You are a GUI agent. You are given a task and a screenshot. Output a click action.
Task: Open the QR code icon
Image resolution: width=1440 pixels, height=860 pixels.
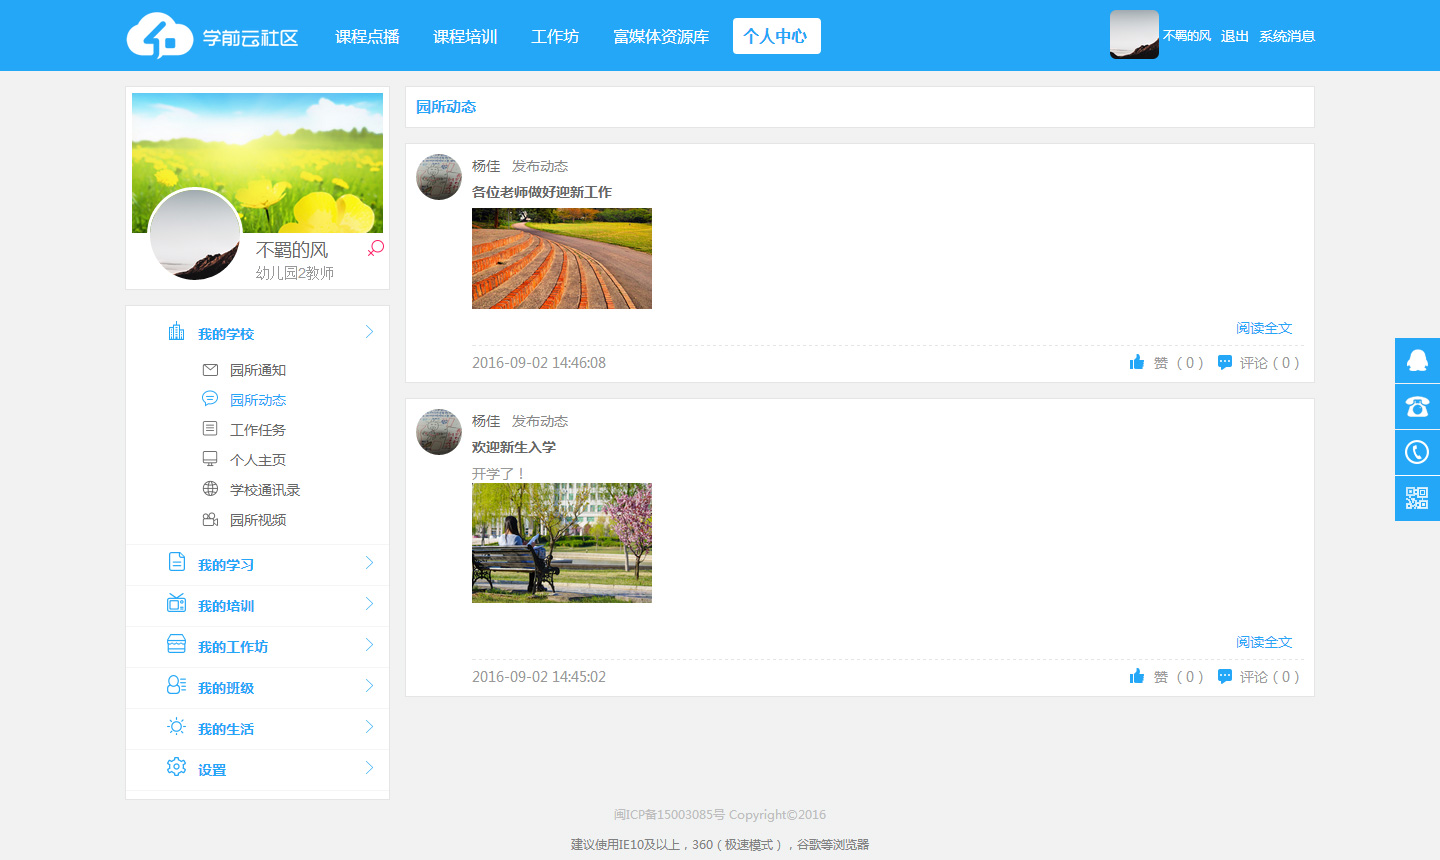coord(1417,498)
